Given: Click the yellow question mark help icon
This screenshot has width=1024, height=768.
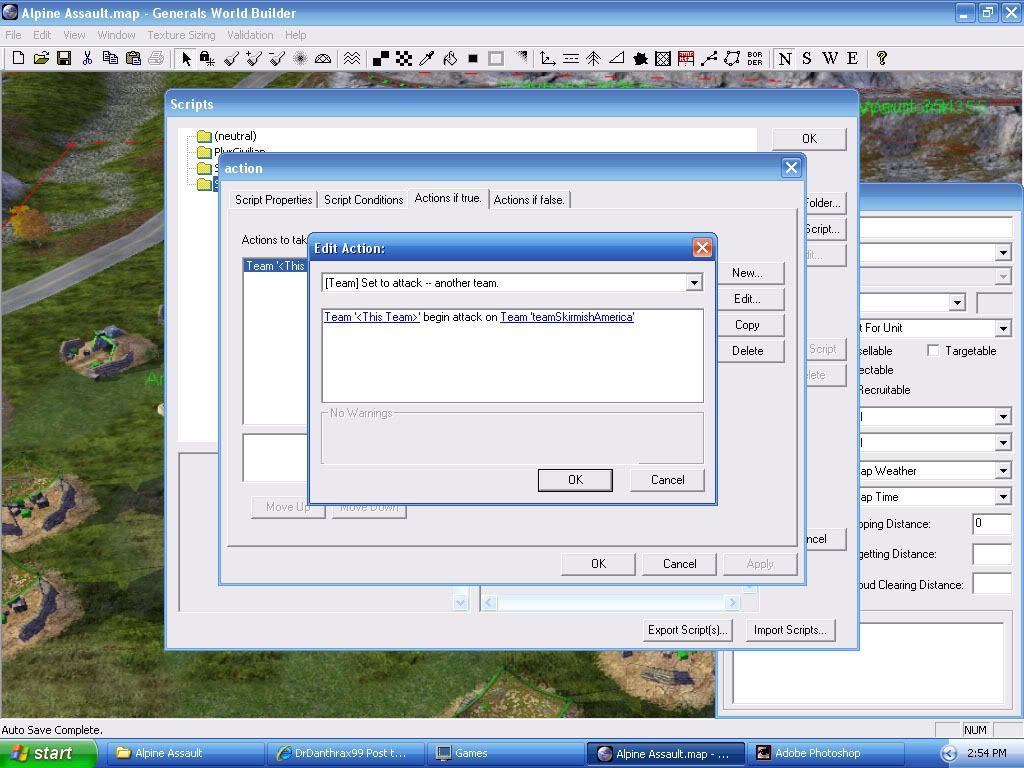Looking at the screenshot, I should [882, 58].
